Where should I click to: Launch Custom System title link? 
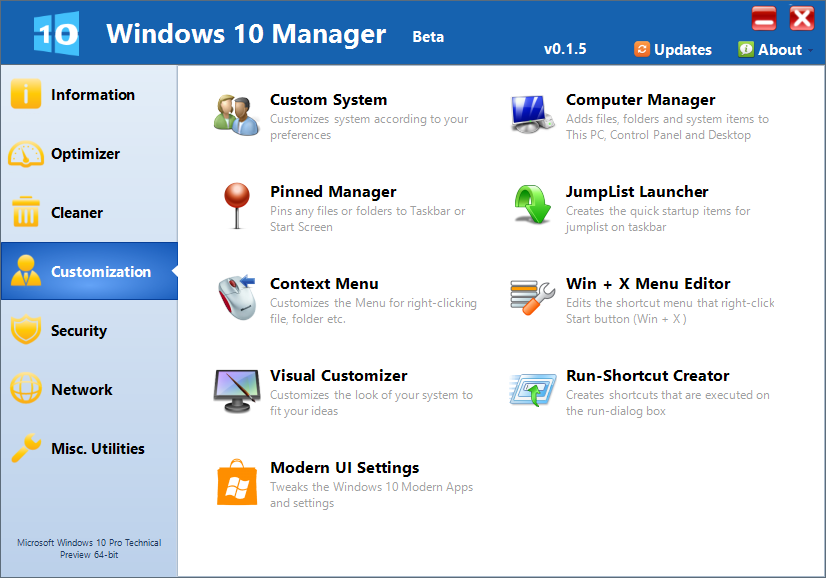pyautogui.click(x=329, y=100)
